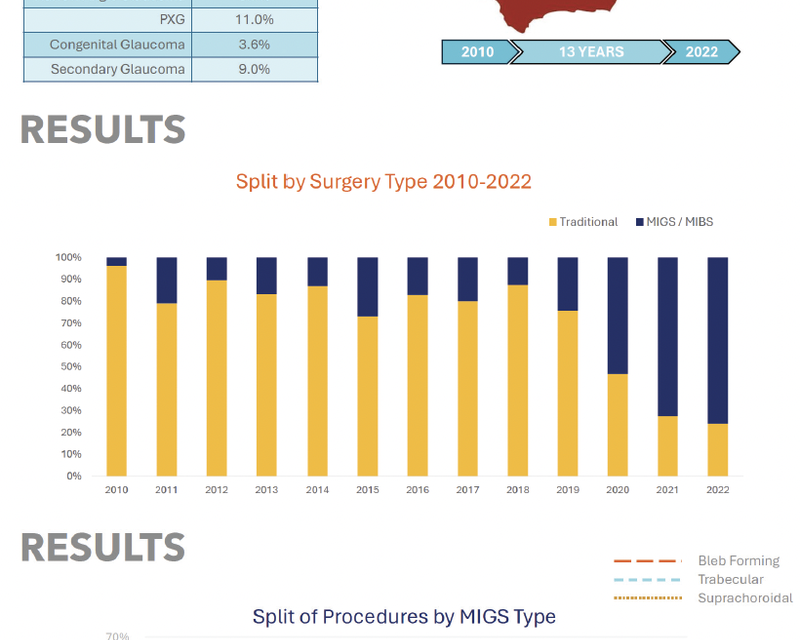Click the 2022 bar's yellow Traditional segment
The width and height of the screenshot is (800, 640).
coord(717,450)
